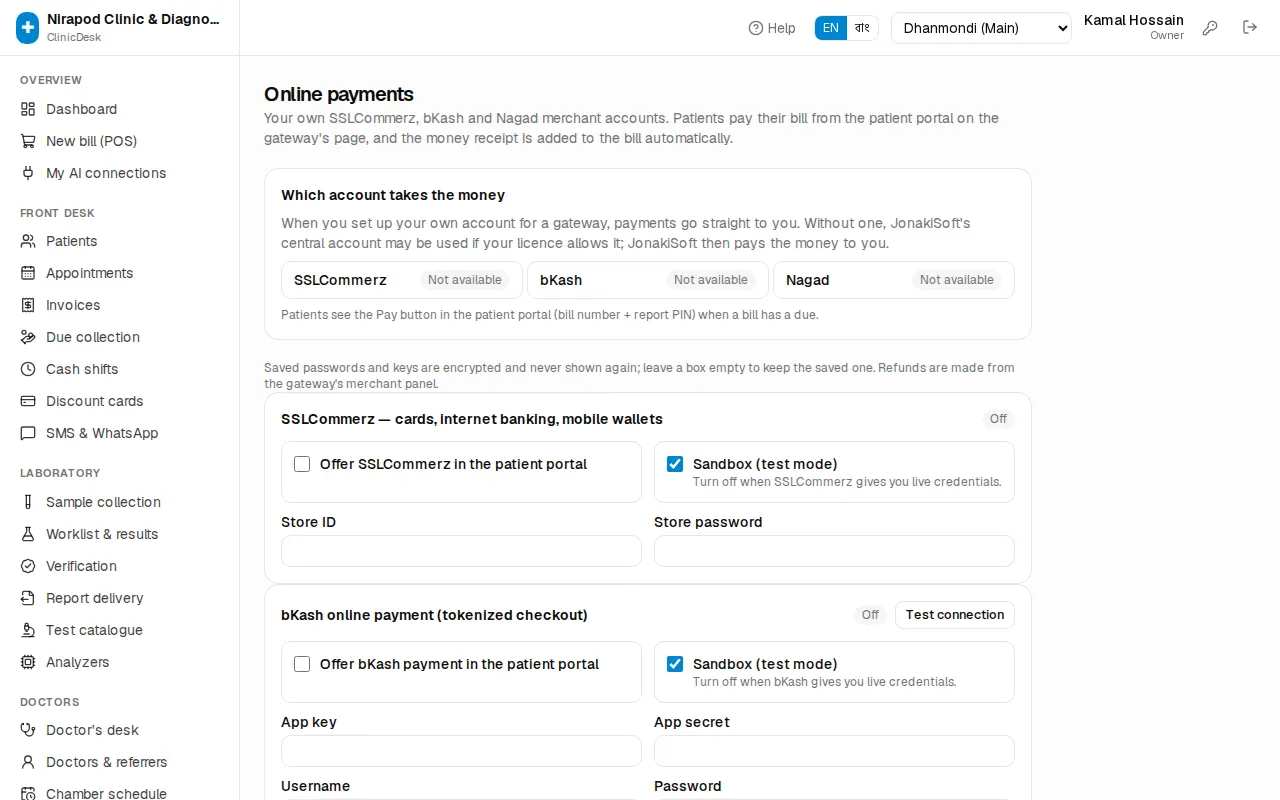The height and width of the screenshot is (800, 1280).
Task: Click the Report delivery icon
Action: [x=28, y=598]
